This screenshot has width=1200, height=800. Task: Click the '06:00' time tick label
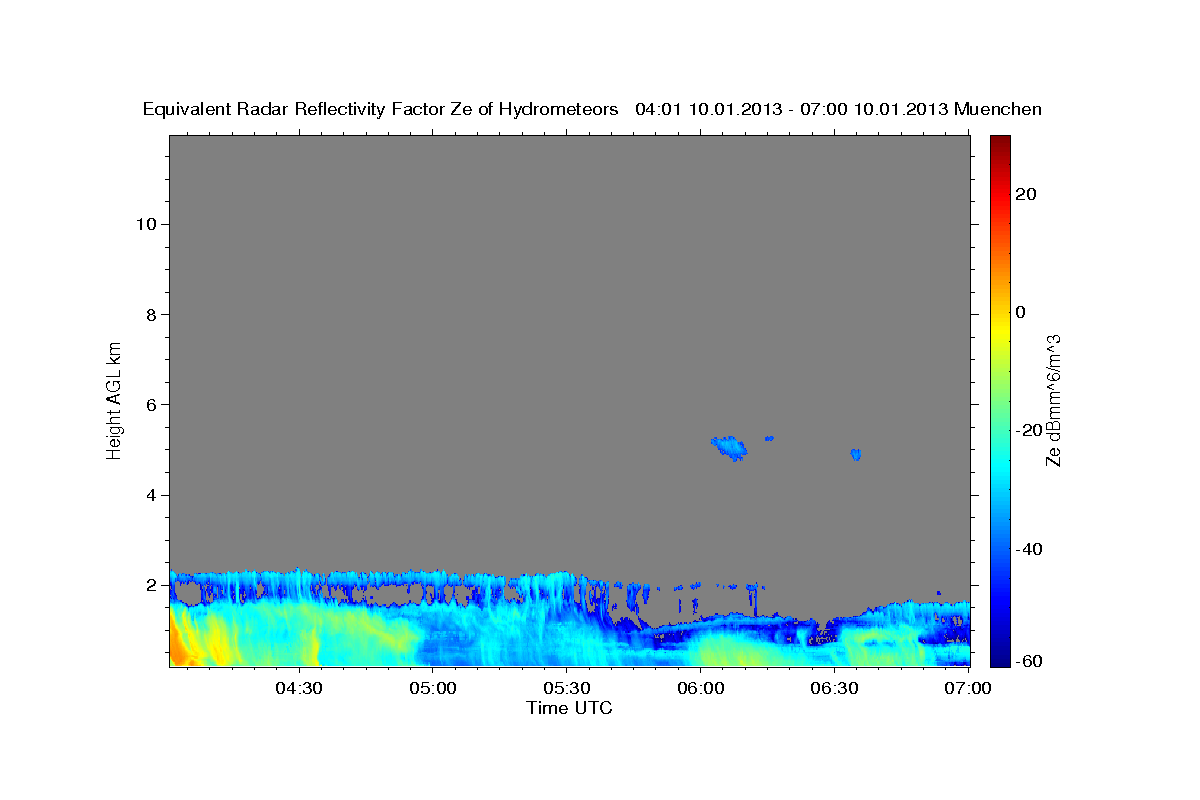coord(700,688)
